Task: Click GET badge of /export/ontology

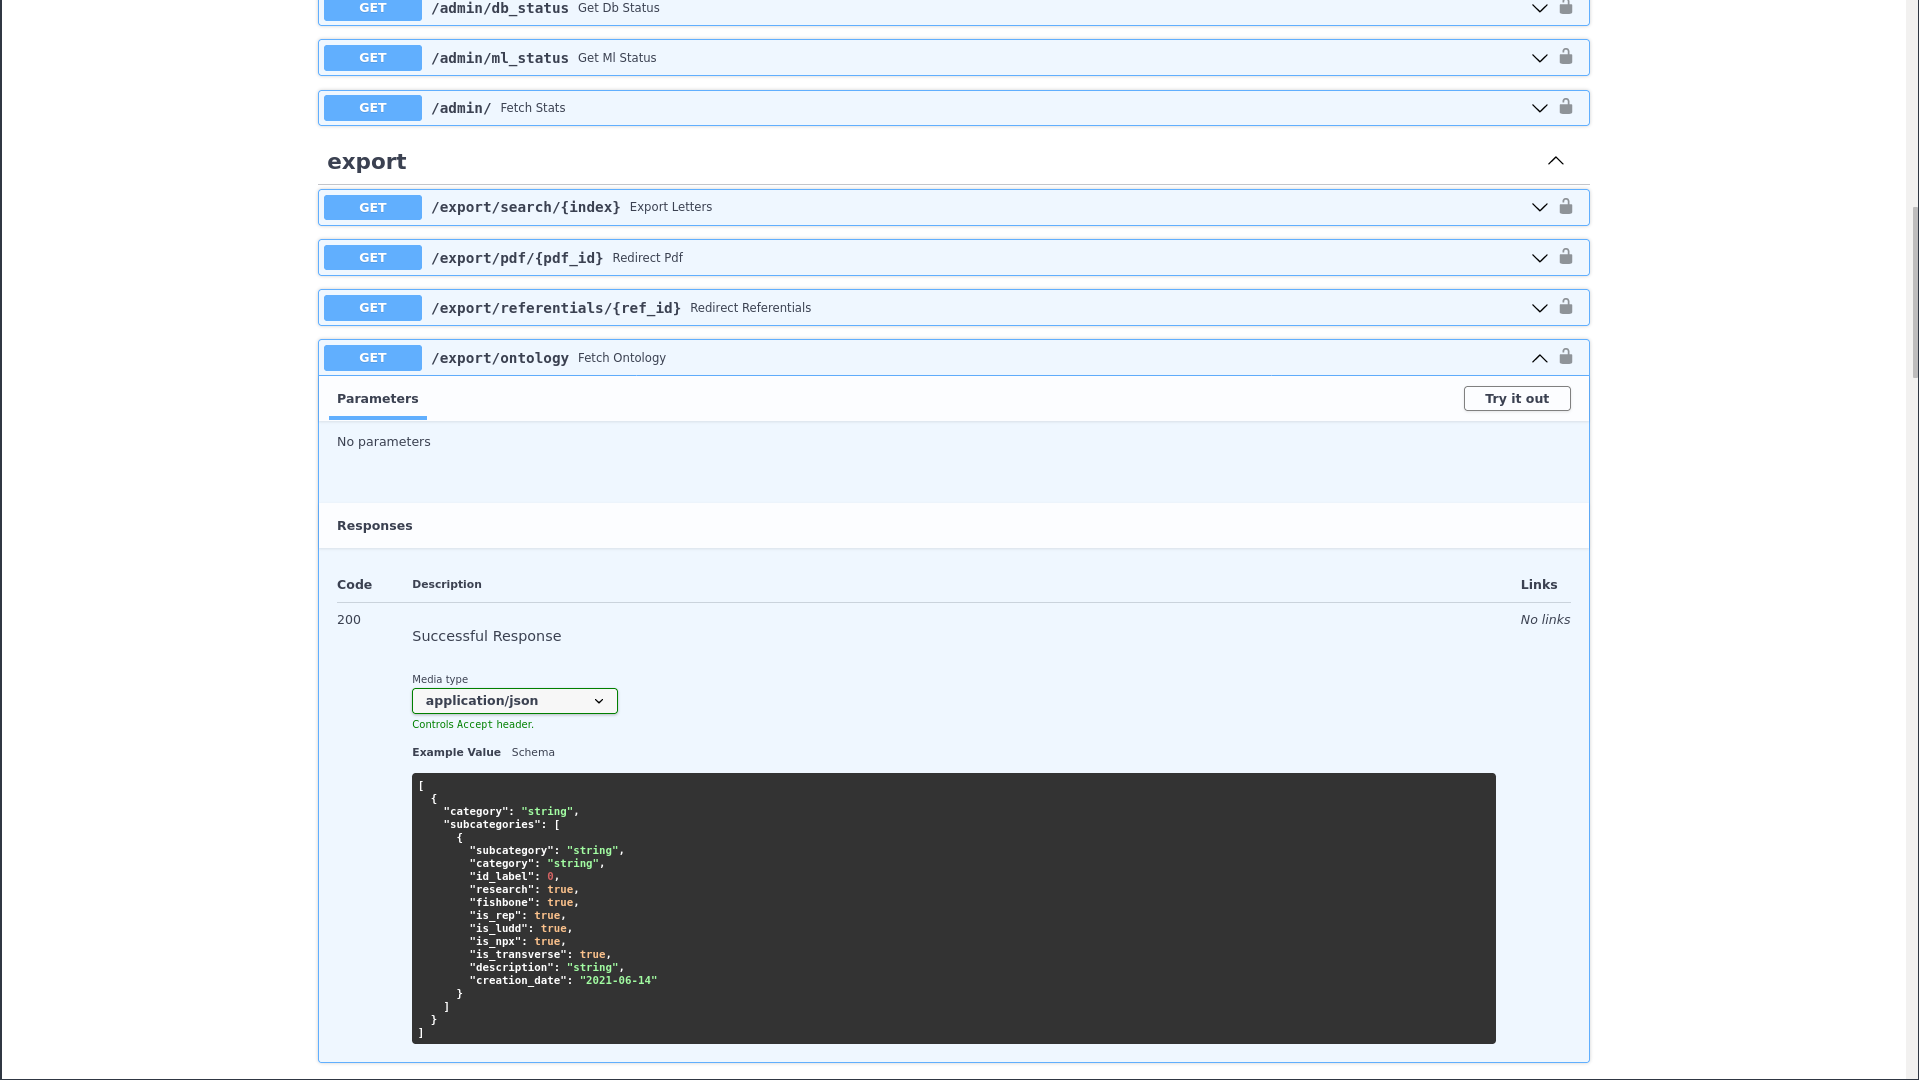Action: [x=373, y=358]
